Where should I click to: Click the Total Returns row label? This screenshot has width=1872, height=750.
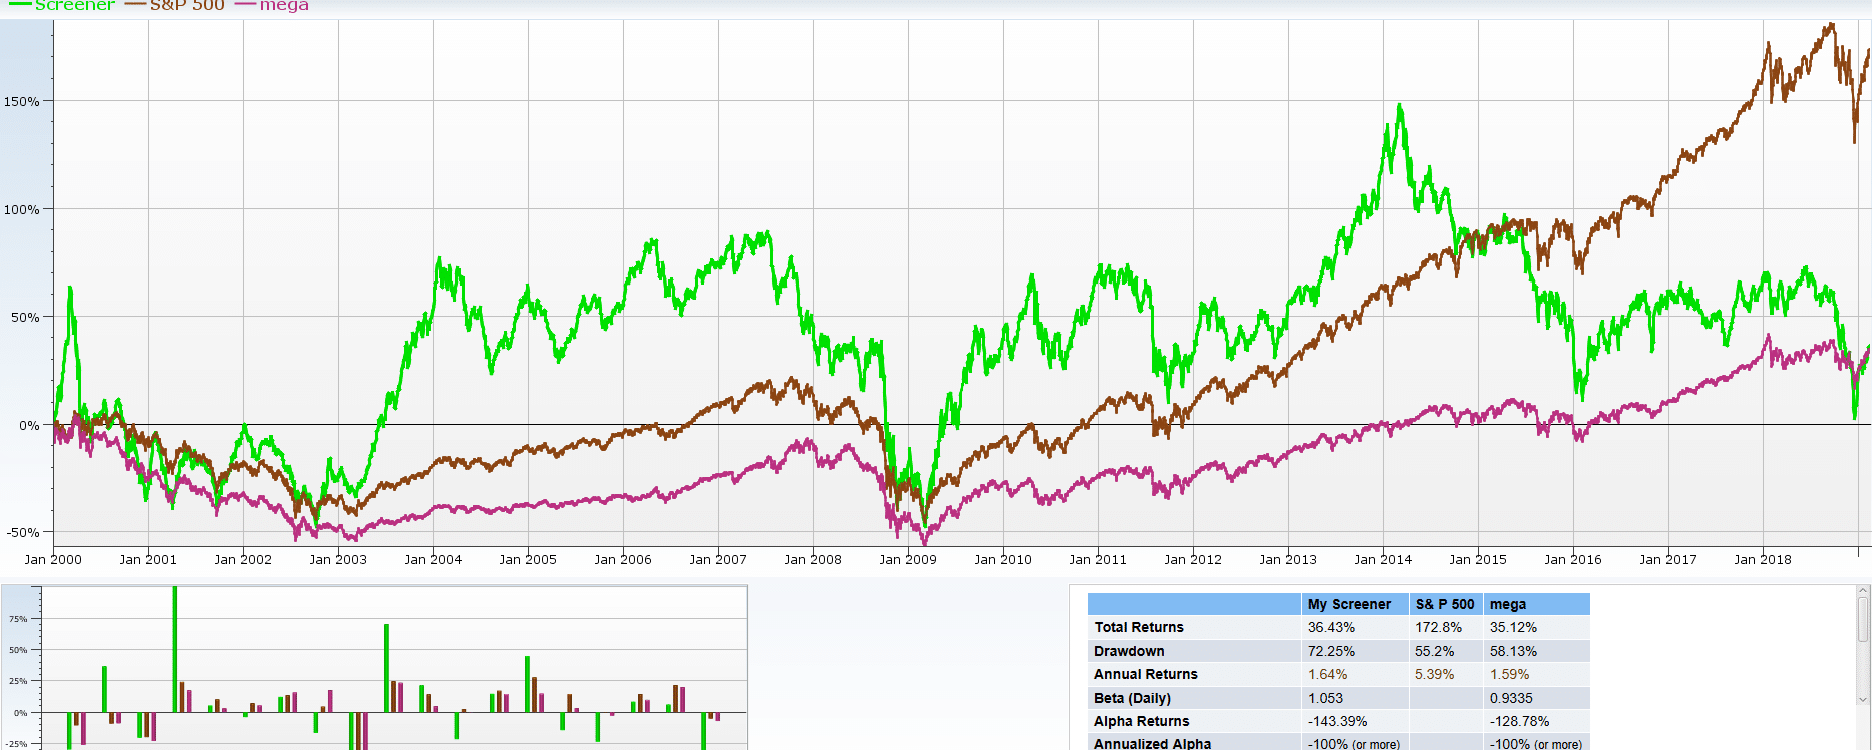click(1139, 627)
